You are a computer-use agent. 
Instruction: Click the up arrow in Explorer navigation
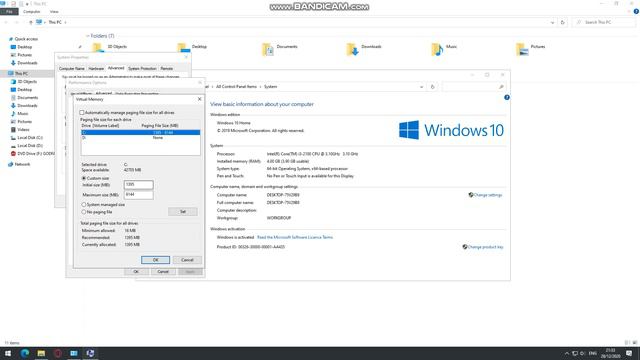pyautogui.click(x=31, y=22)
